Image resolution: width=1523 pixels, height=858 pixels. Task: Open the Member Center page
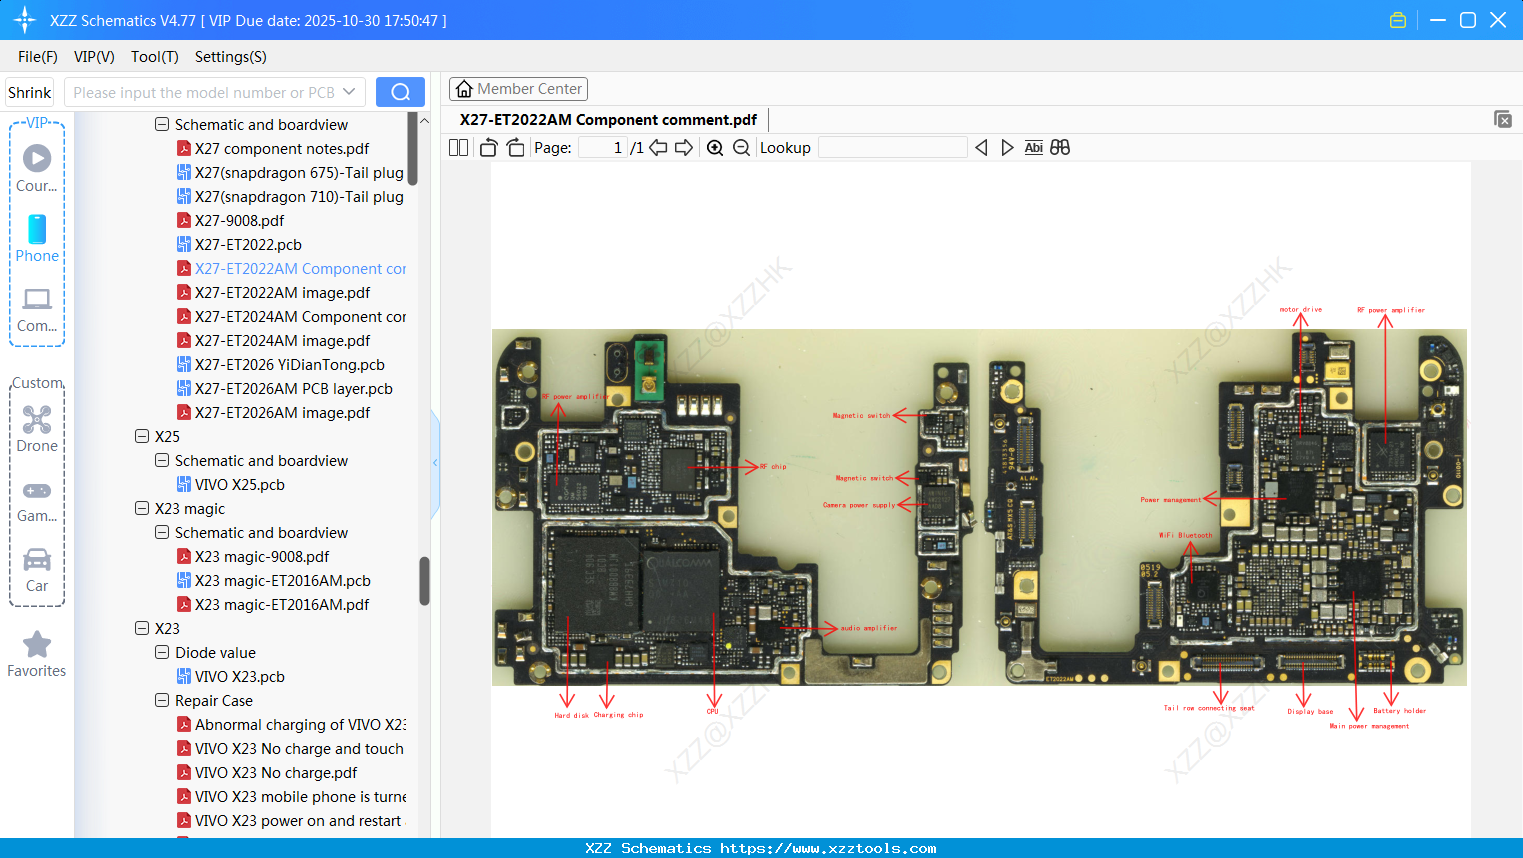518,88
